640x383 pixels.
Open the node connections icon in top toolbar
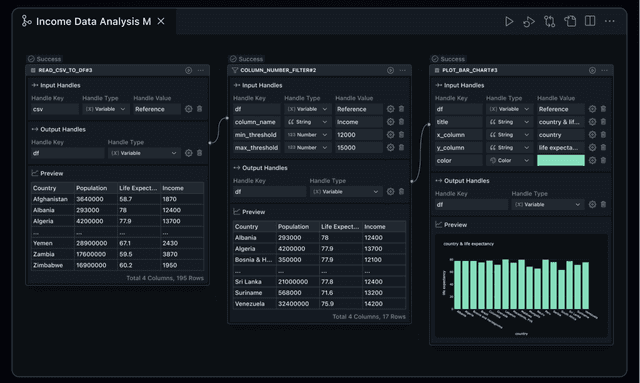coord(549,21)
